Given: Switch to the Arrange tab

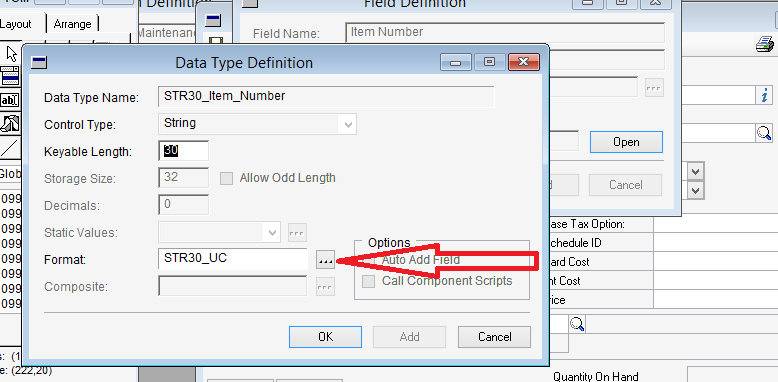Looking at the screenshot, I should [x=72, y=24].
